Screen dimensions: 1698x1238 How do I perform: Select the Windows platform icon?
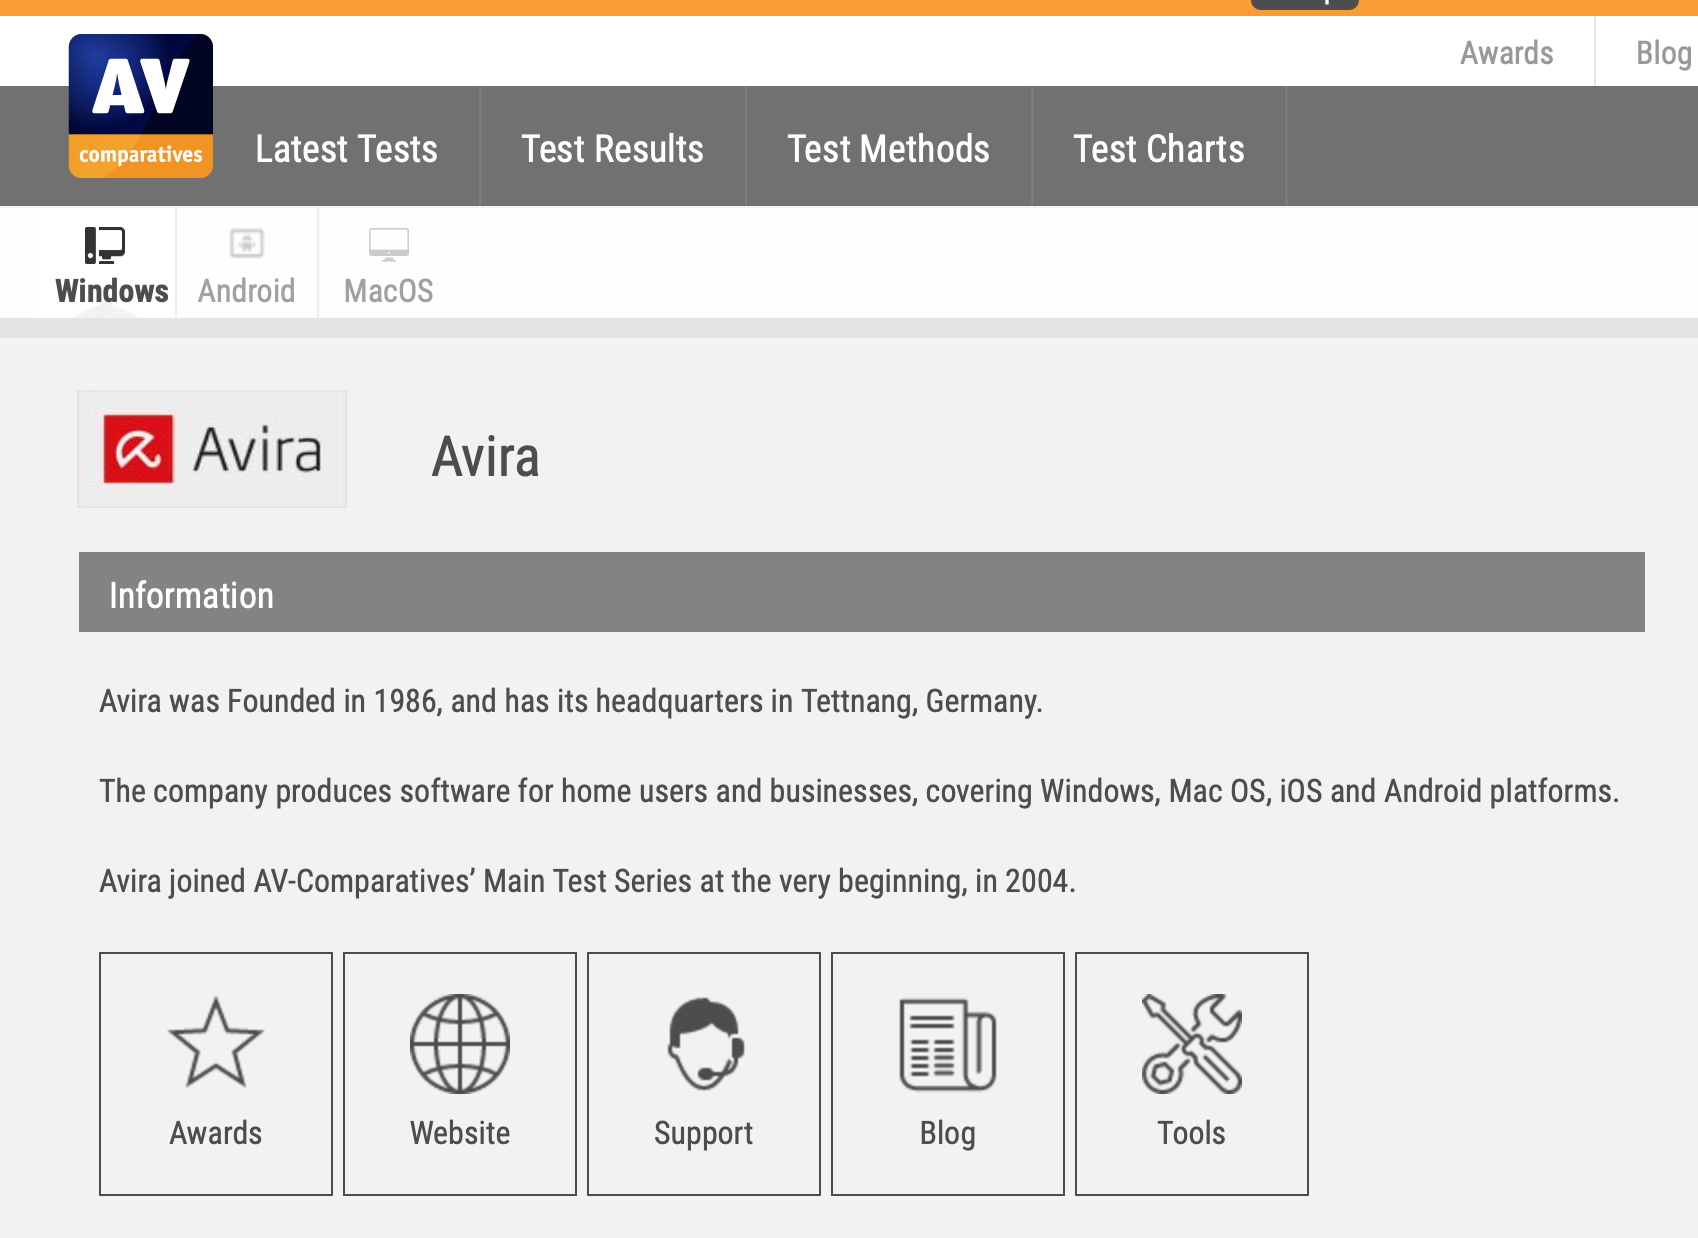coord(105,245)
